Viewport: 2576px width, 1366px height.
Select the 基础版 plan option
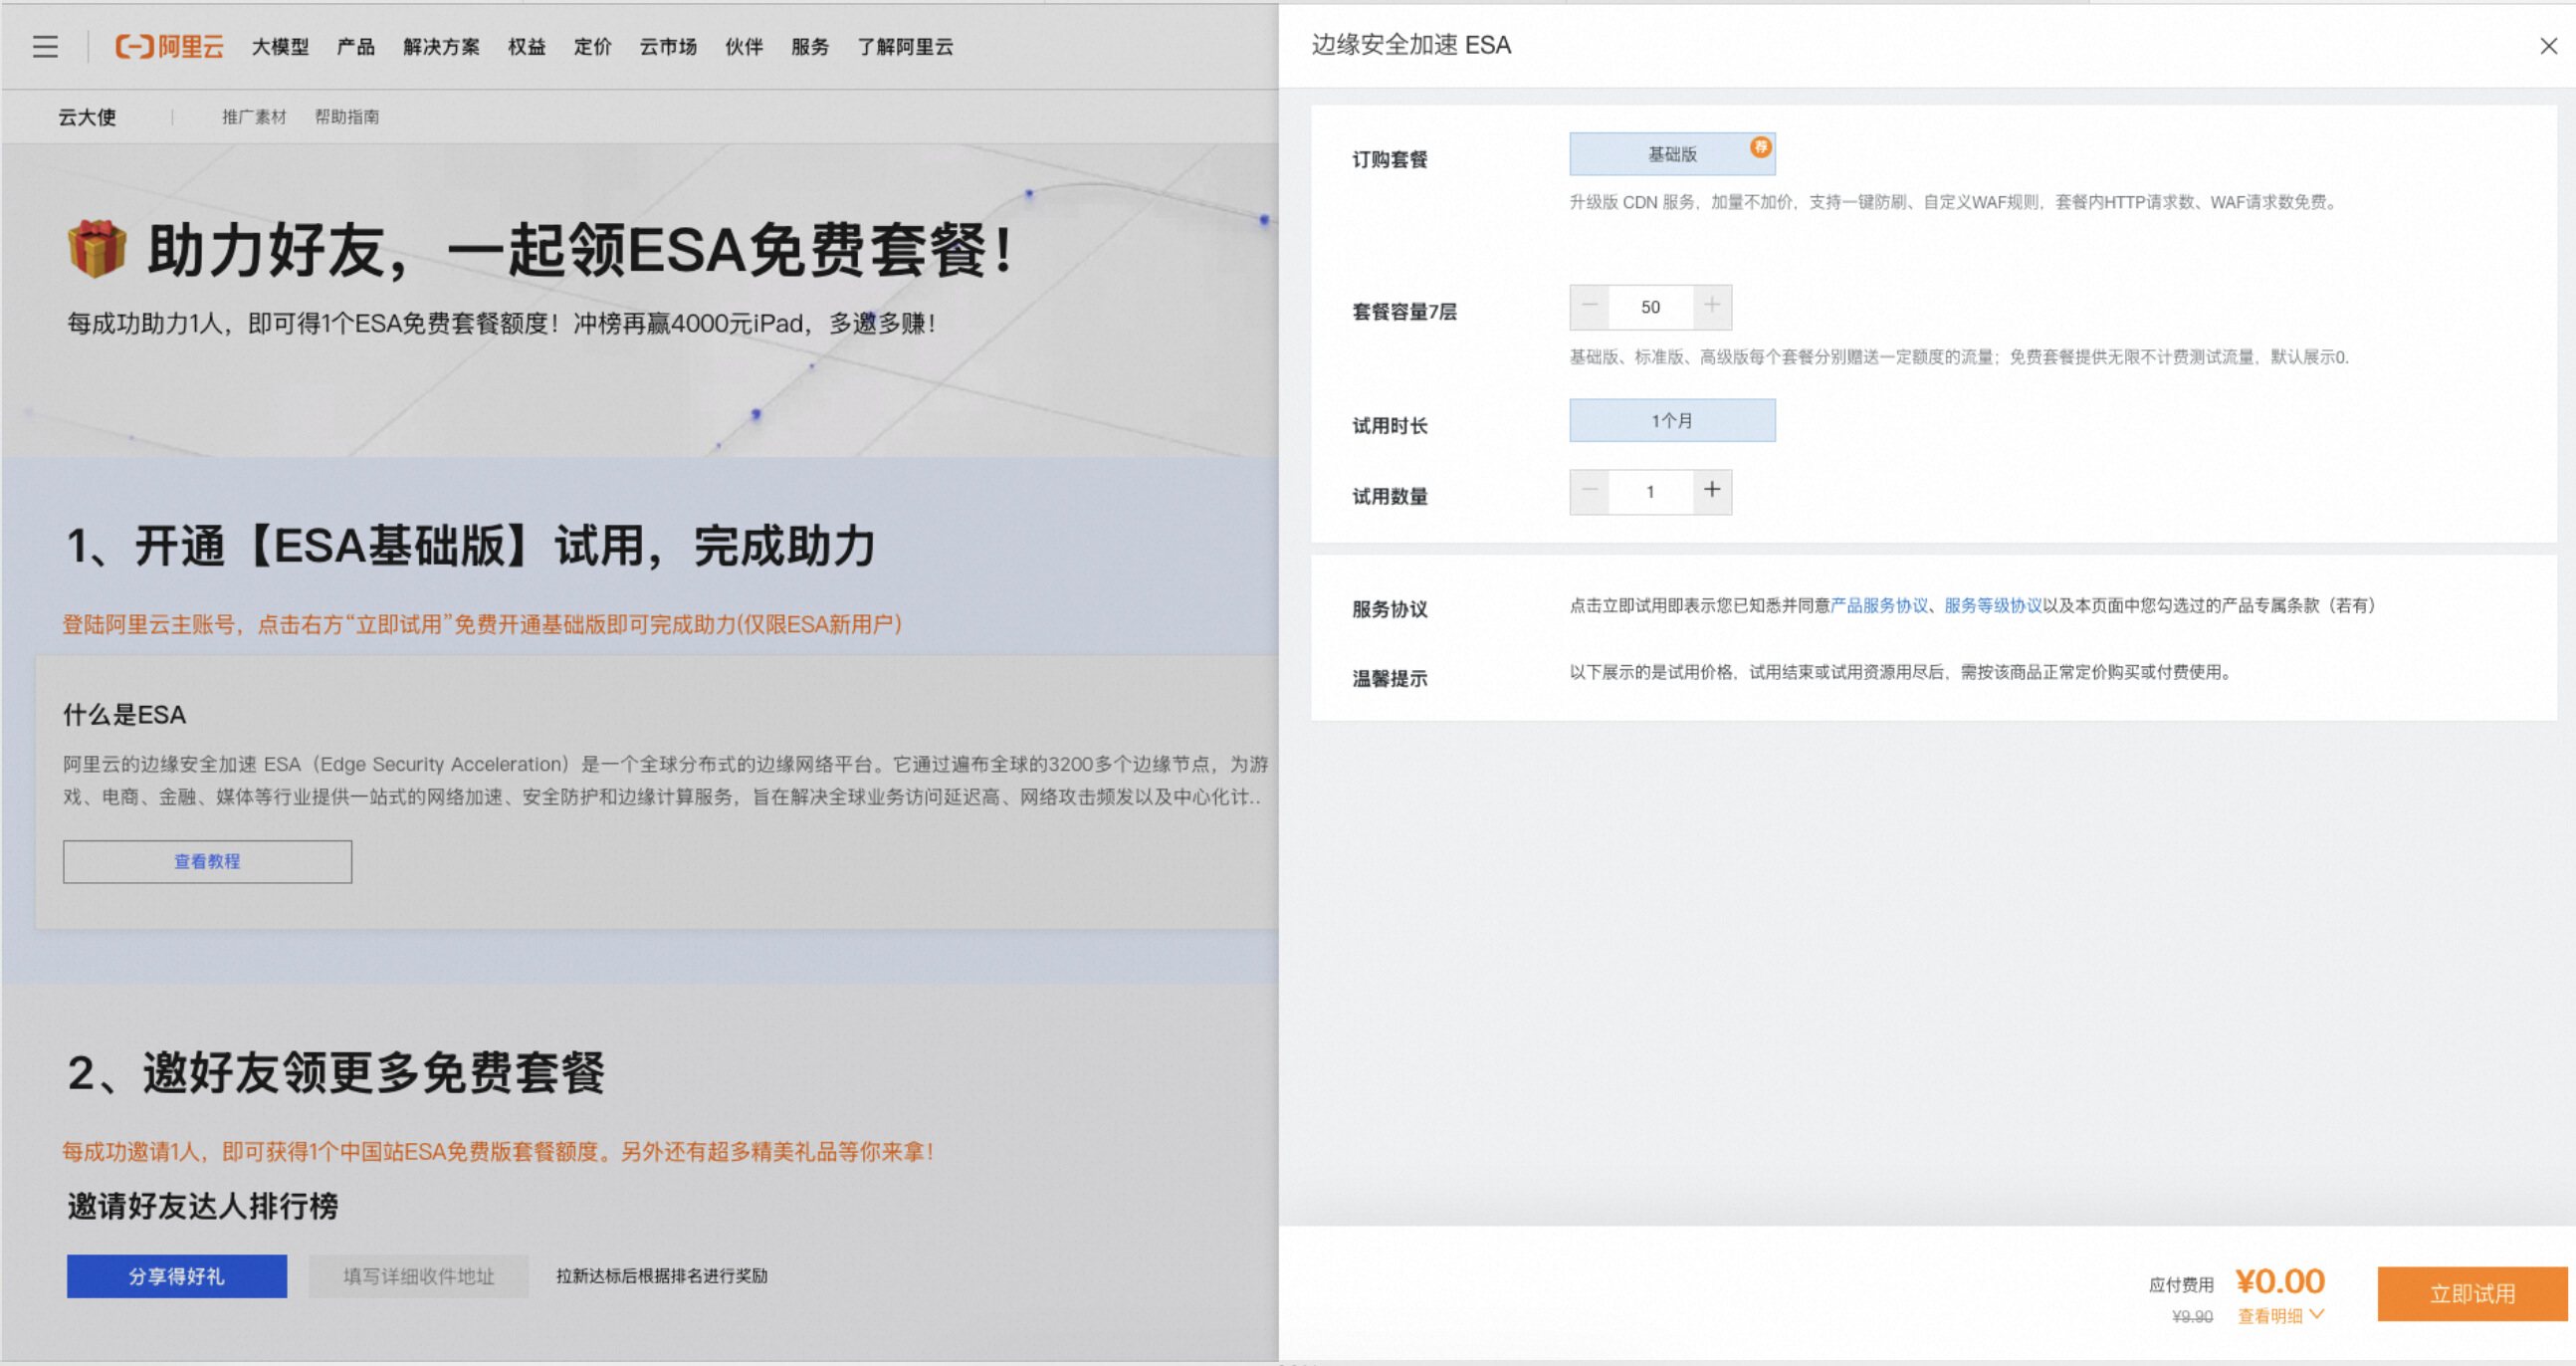(x=1671, y=155)
